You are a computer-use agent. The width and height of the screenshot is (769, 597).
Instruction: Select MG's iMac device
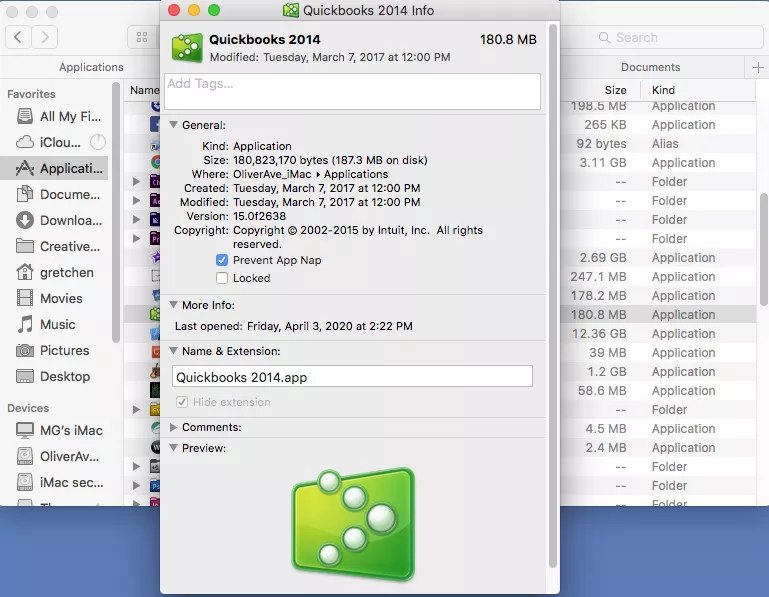tap(59, 430)
